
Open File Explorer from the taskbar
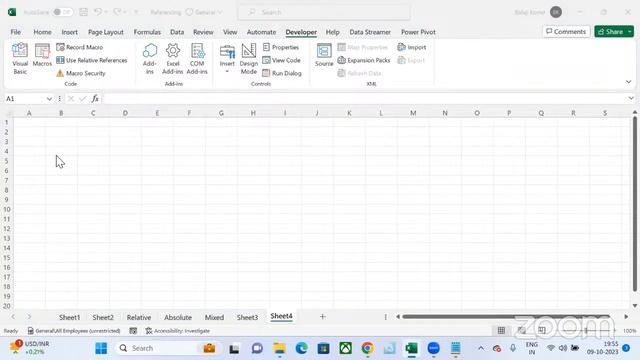point(280,348)
